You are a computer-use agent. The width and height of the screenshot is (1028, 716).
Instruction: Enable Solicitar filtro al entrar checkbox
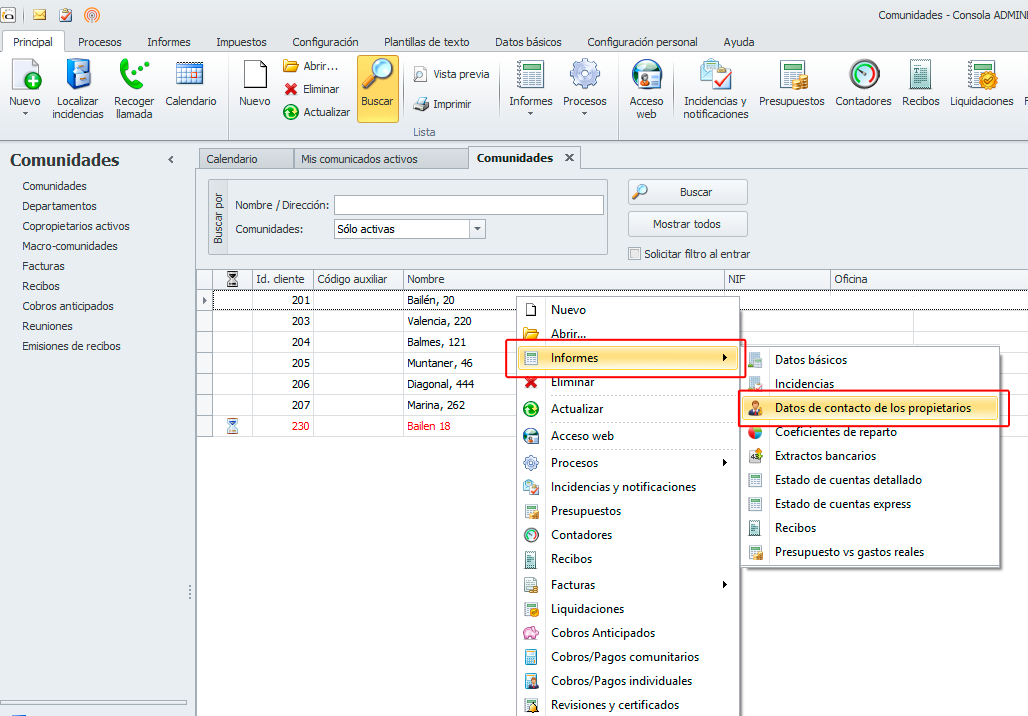tap(634, 254)
